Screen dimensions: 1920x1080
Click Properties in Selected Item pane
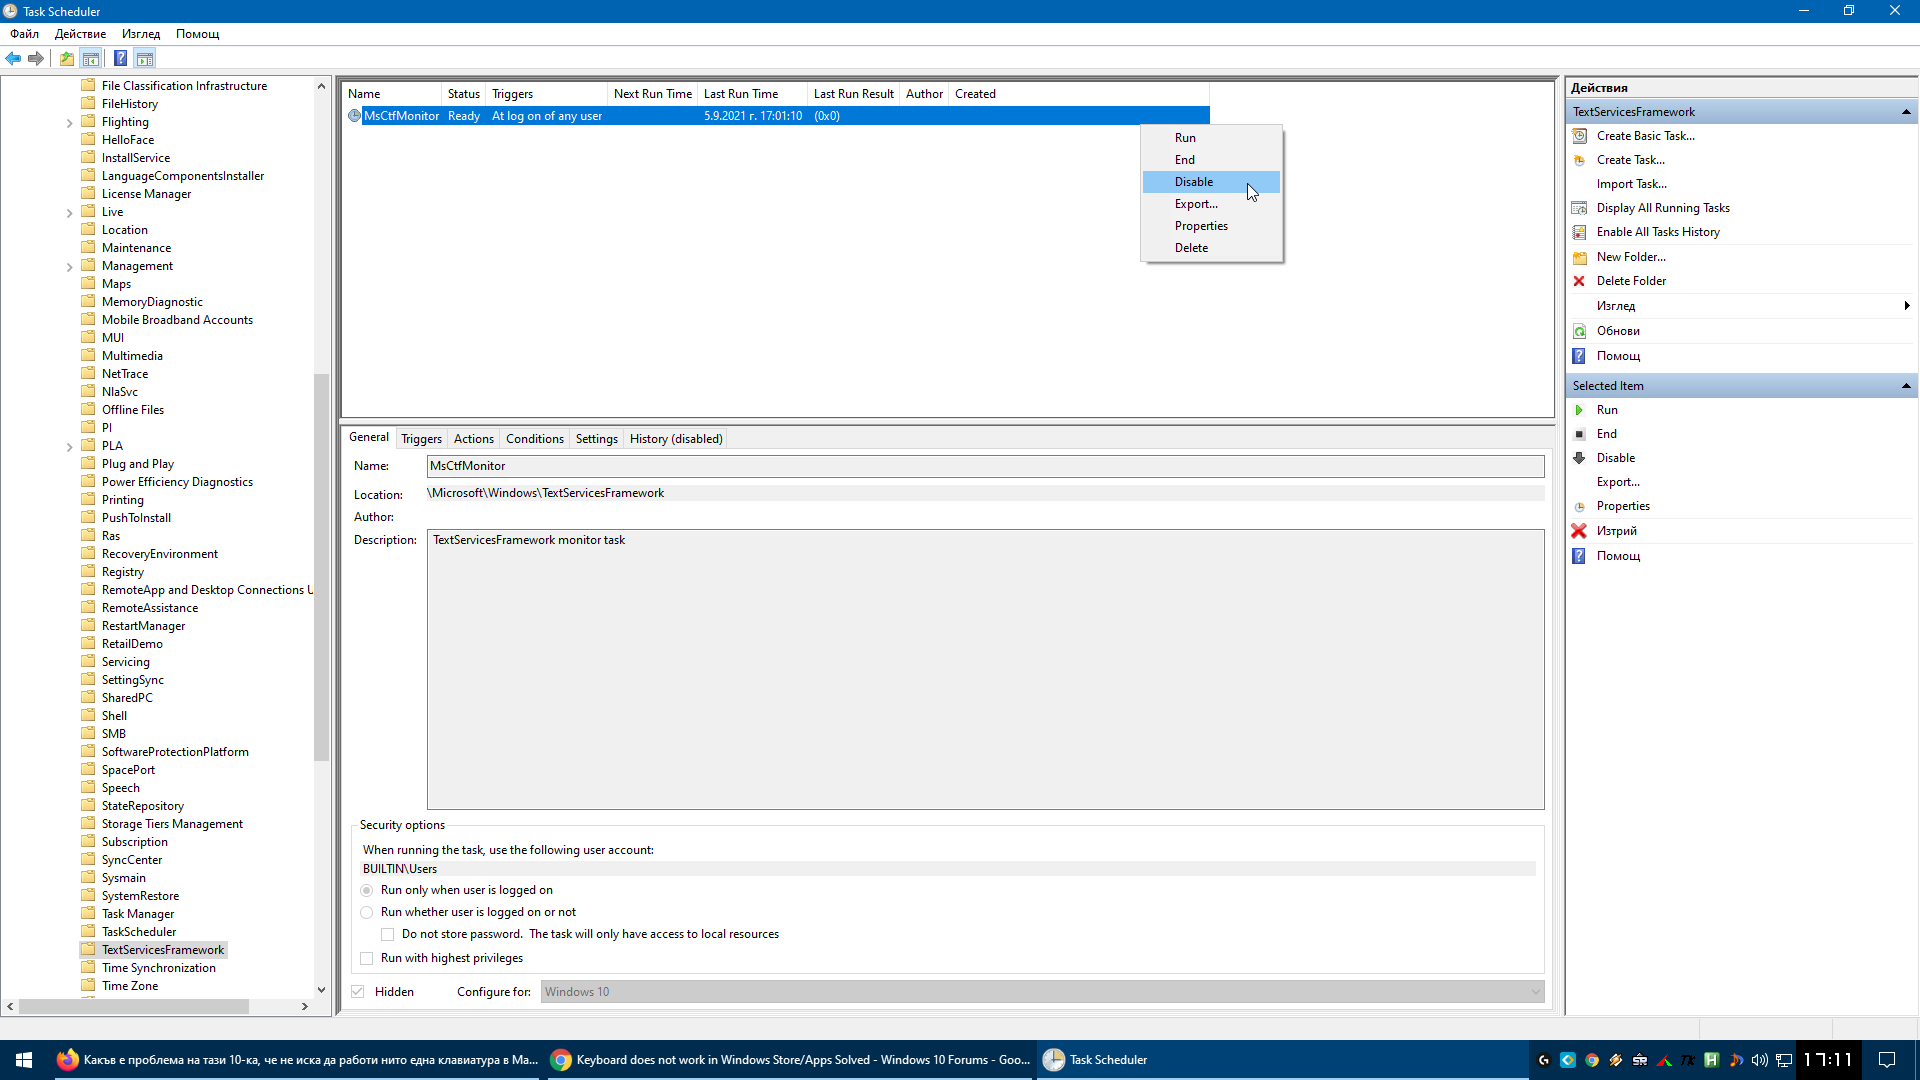click(x=1623, y=506)
